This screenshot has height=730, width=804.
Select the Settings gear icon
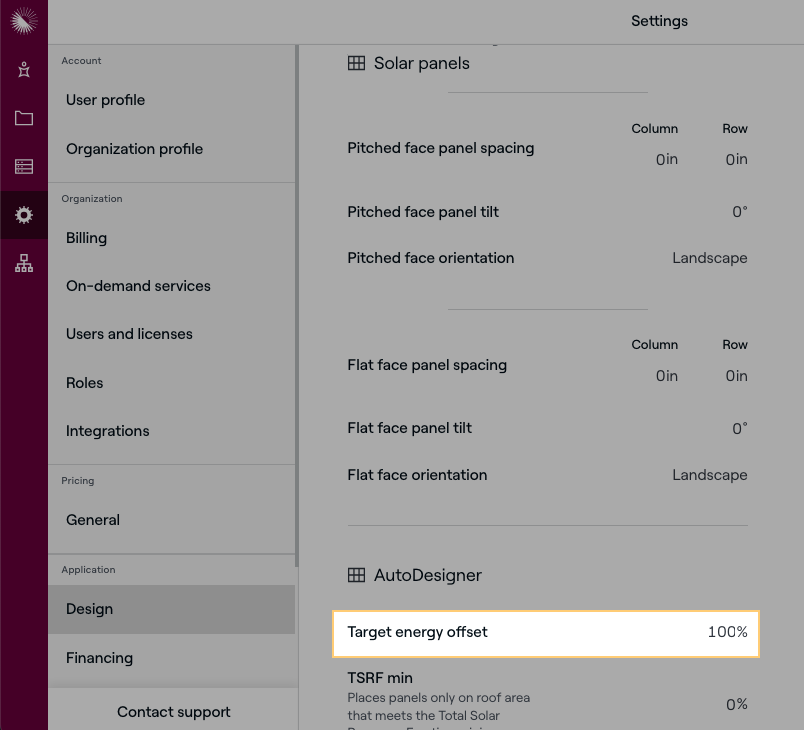(24, 215)
